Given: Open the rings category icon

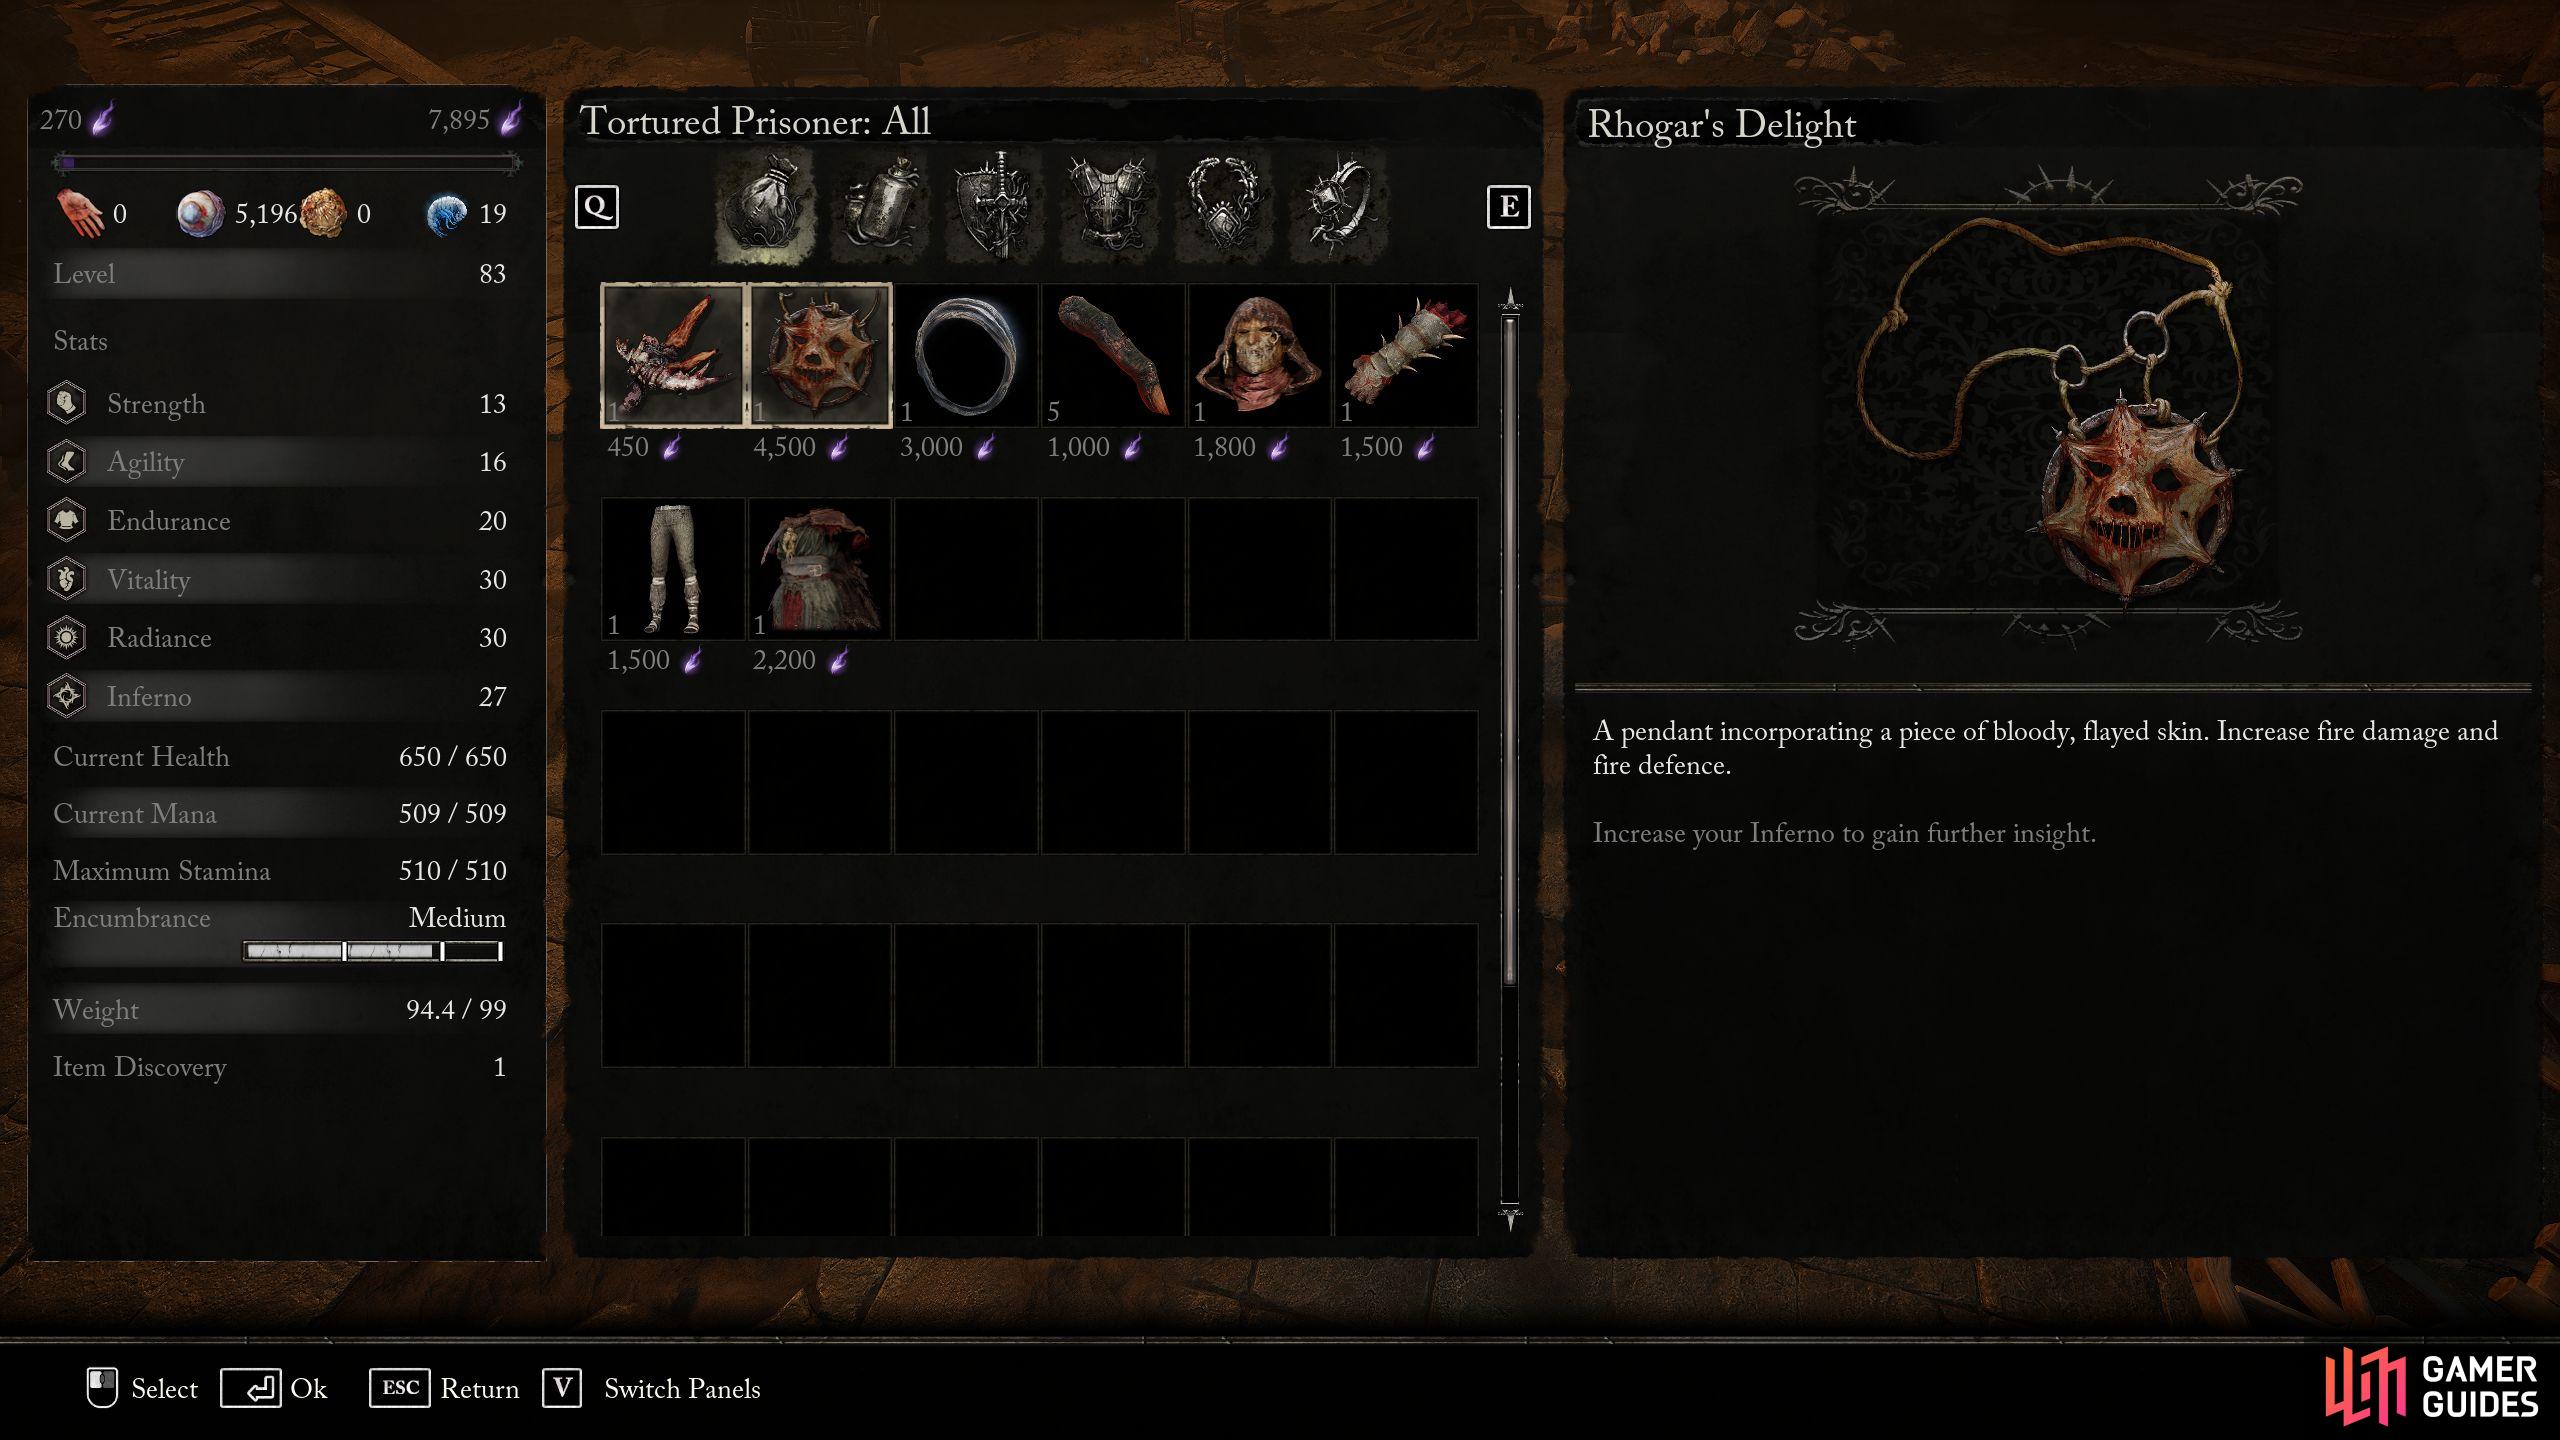Looking at the screenshot, I should tap(1337, 208).
